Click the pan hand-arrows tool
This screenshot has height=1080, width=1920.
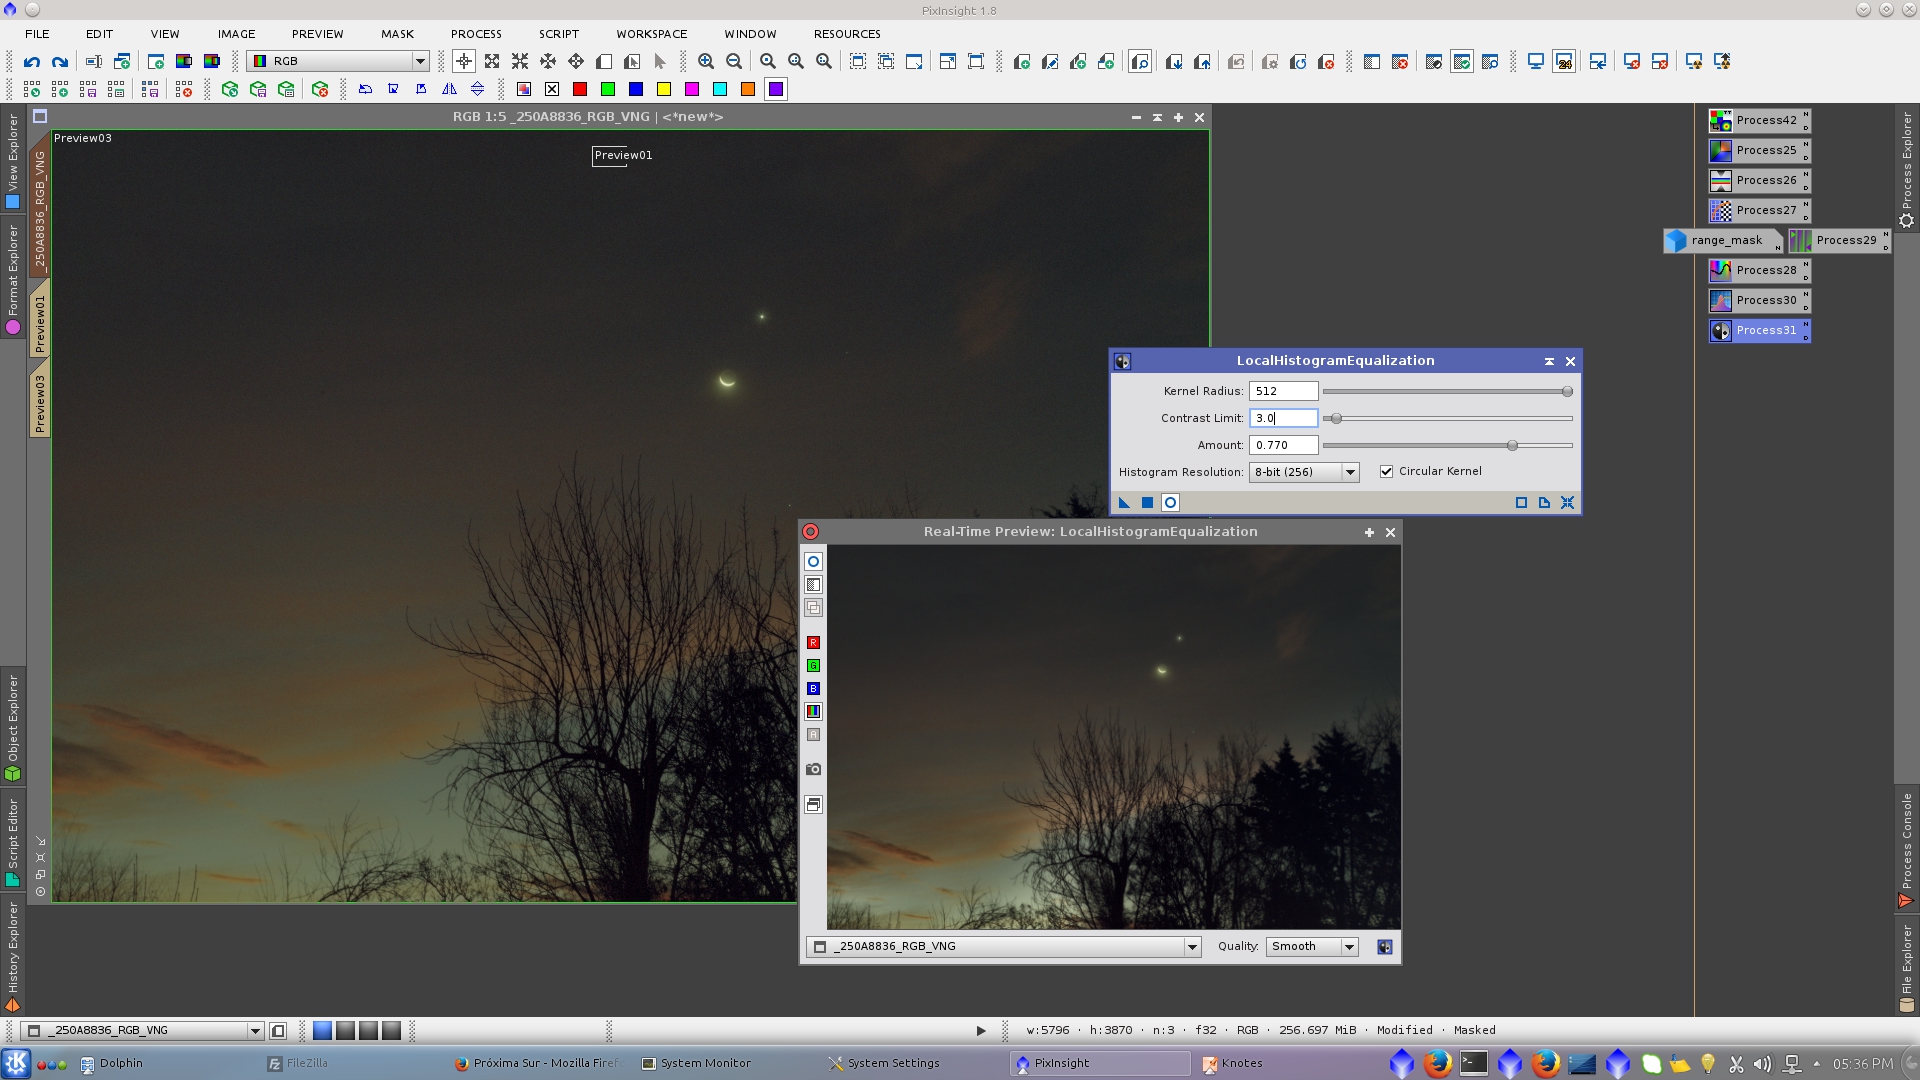coord(576,62)
